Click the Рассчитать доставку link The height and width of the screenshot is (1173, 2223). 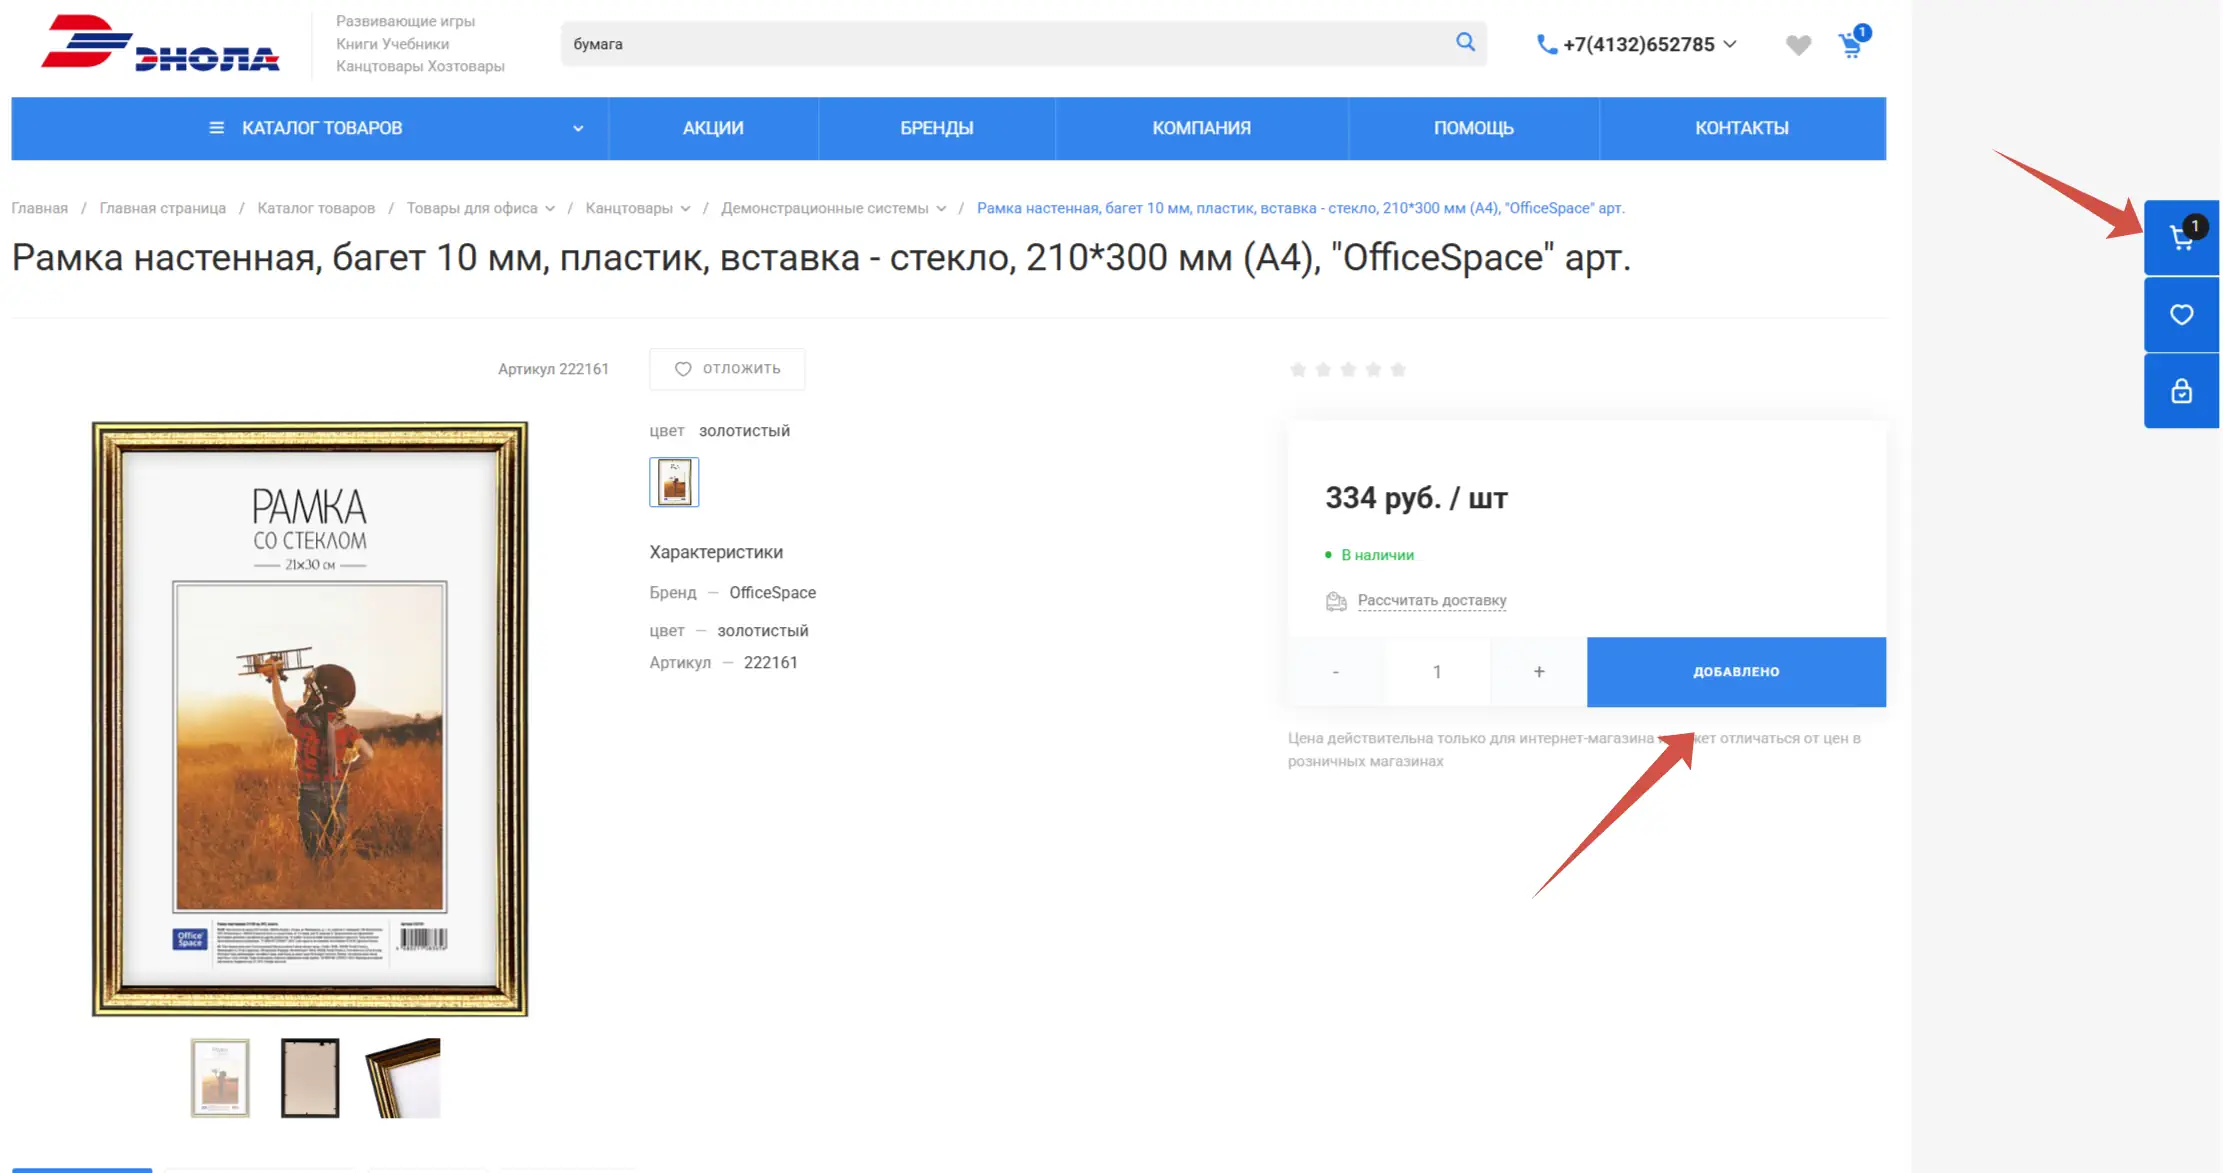pos(1431,601)
